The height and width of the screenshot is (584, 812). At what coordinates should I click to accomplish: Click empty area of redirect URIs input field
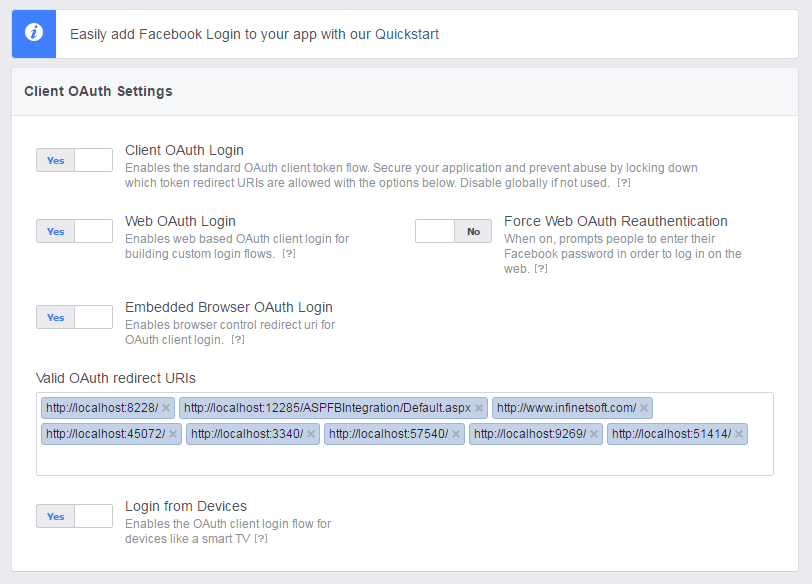point(405,460)
